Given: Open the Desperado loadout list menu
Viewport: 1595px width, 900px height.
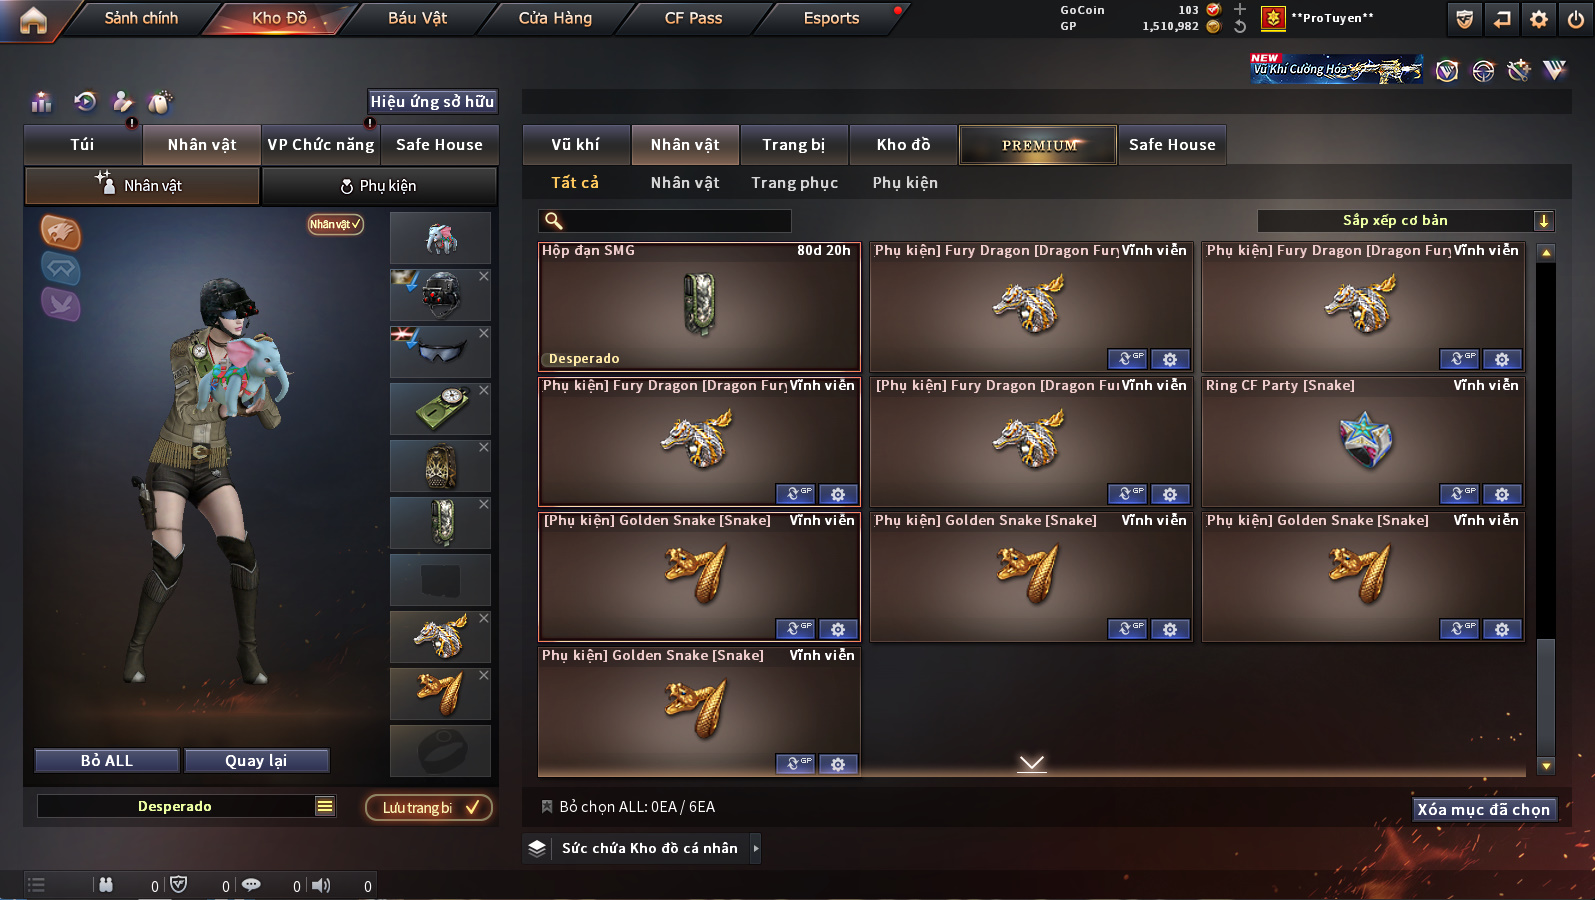Looking at the screenshot, I should click(x=325, y=806).
